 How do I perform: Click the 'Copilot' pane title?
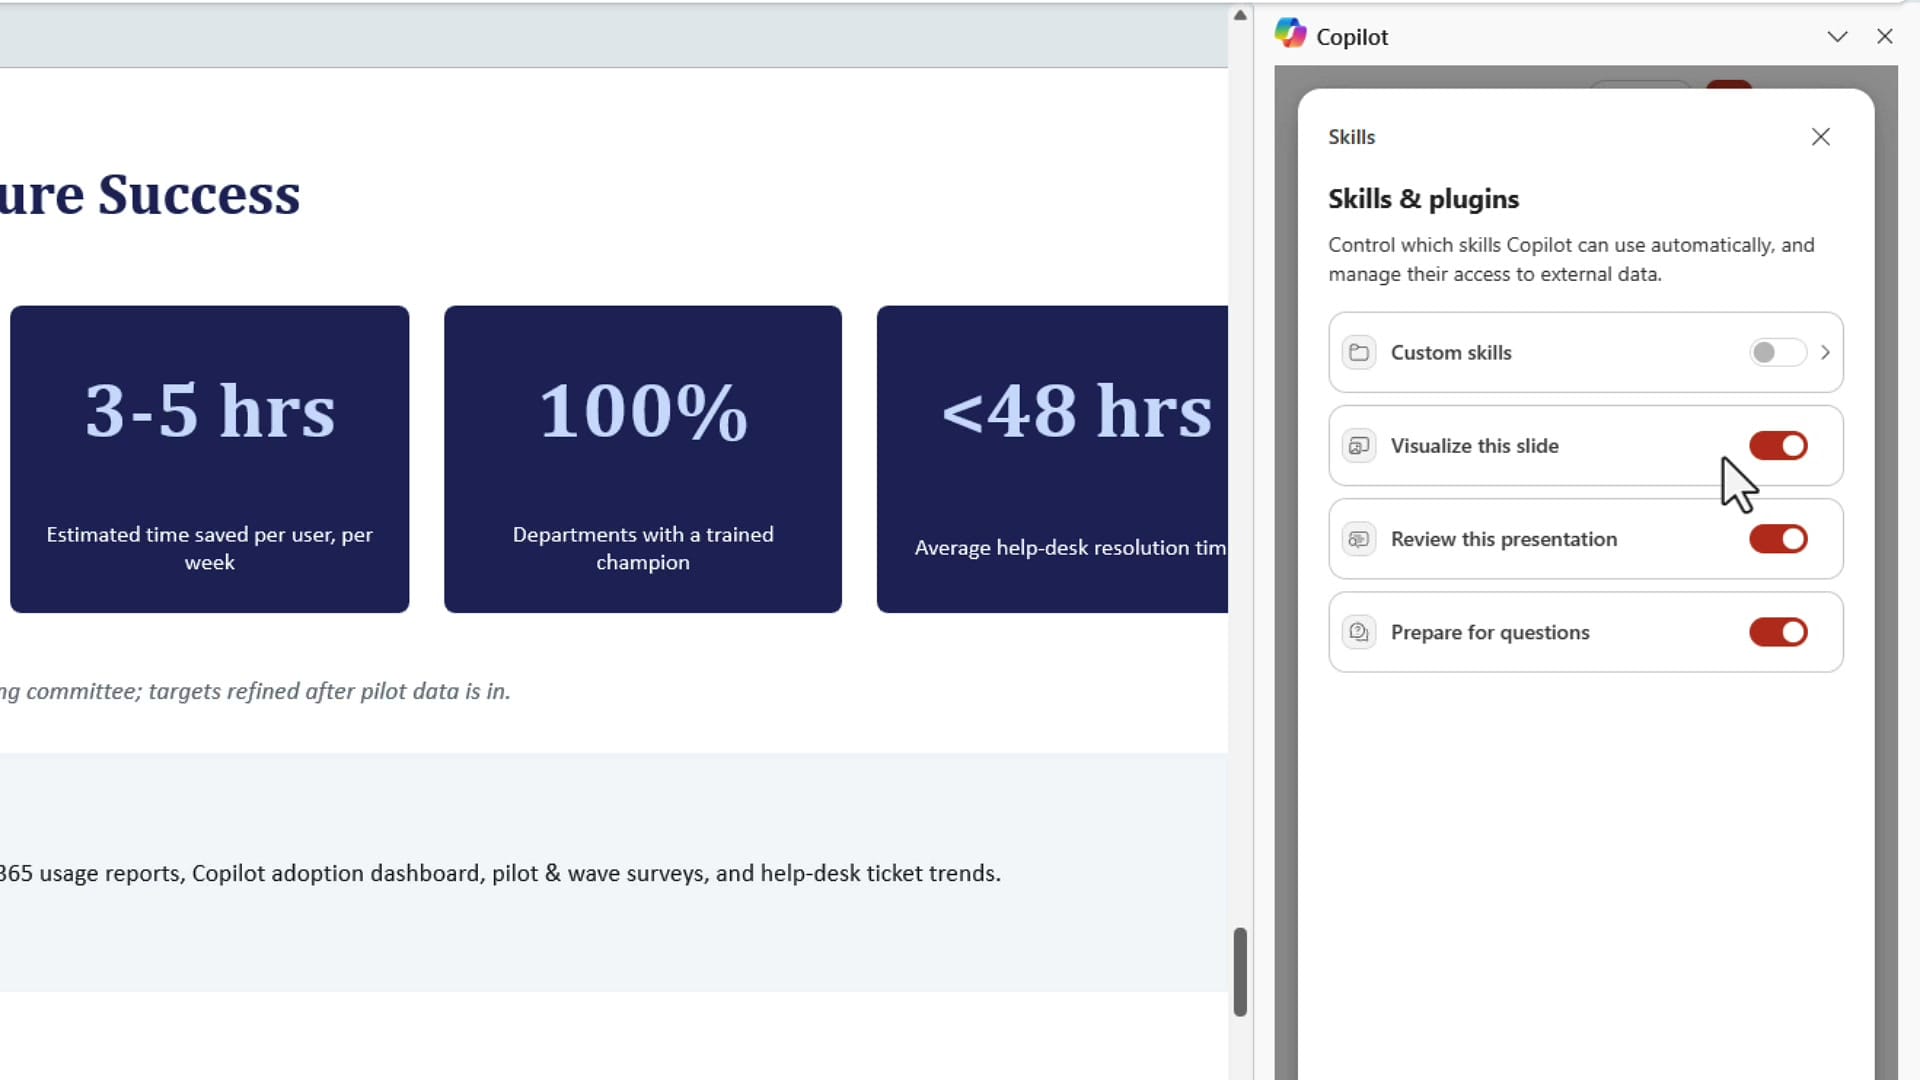(1352, 37)
